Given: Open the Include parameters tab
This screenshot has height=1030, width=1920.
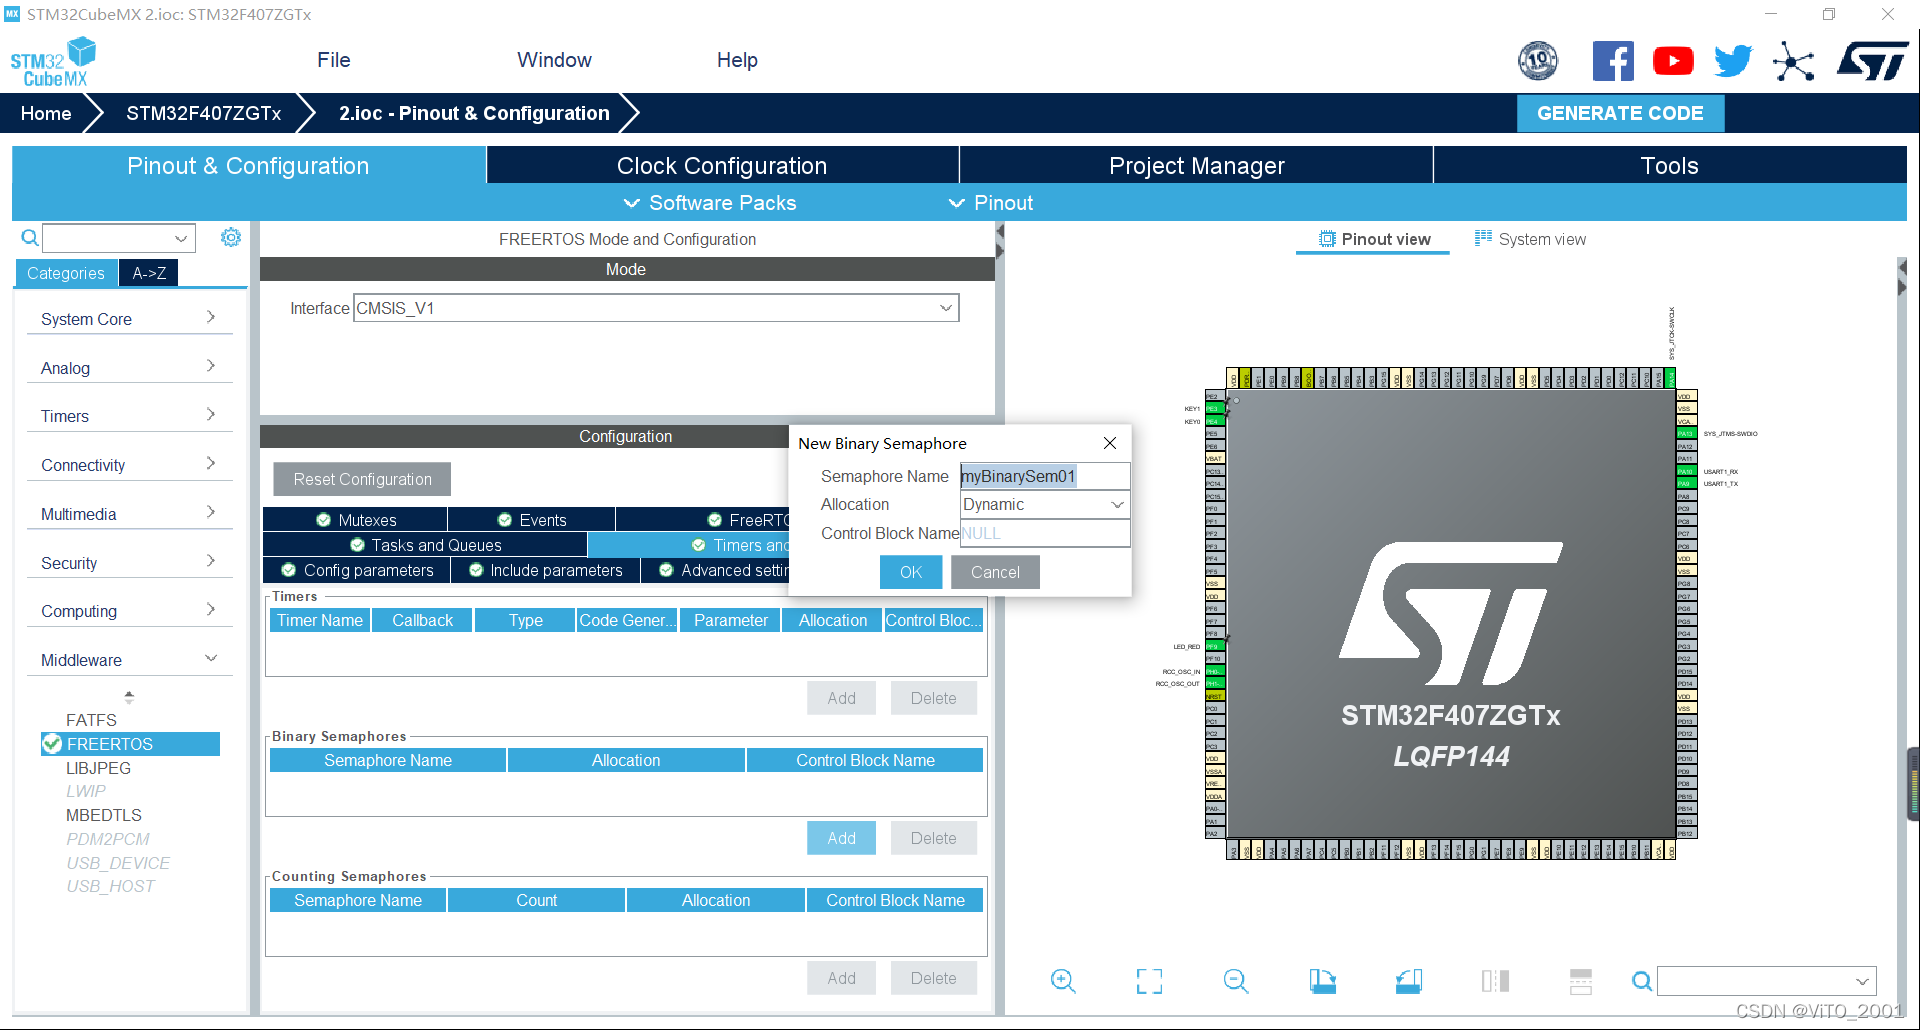Looking at the screenshot, I should (545, 570).
